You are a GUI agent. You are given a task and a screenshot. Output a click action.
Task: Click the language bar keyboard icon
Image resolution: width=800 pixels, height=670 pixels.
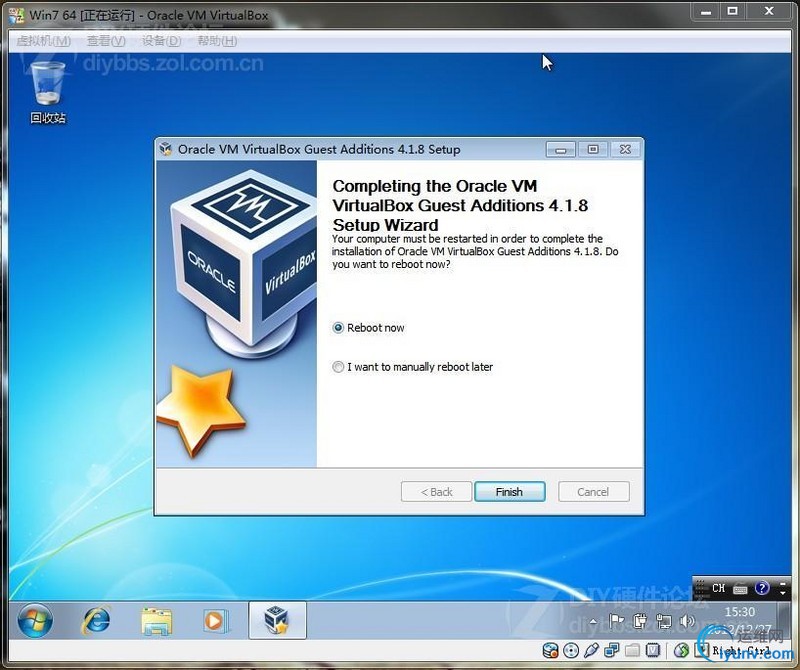[x=740, y=589]
